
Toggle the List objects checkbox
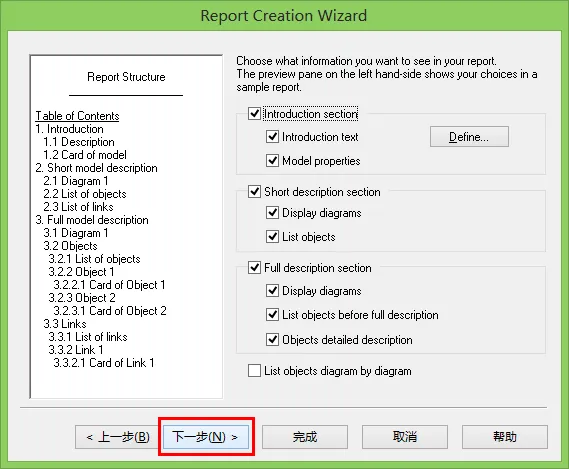pos(272,237)
